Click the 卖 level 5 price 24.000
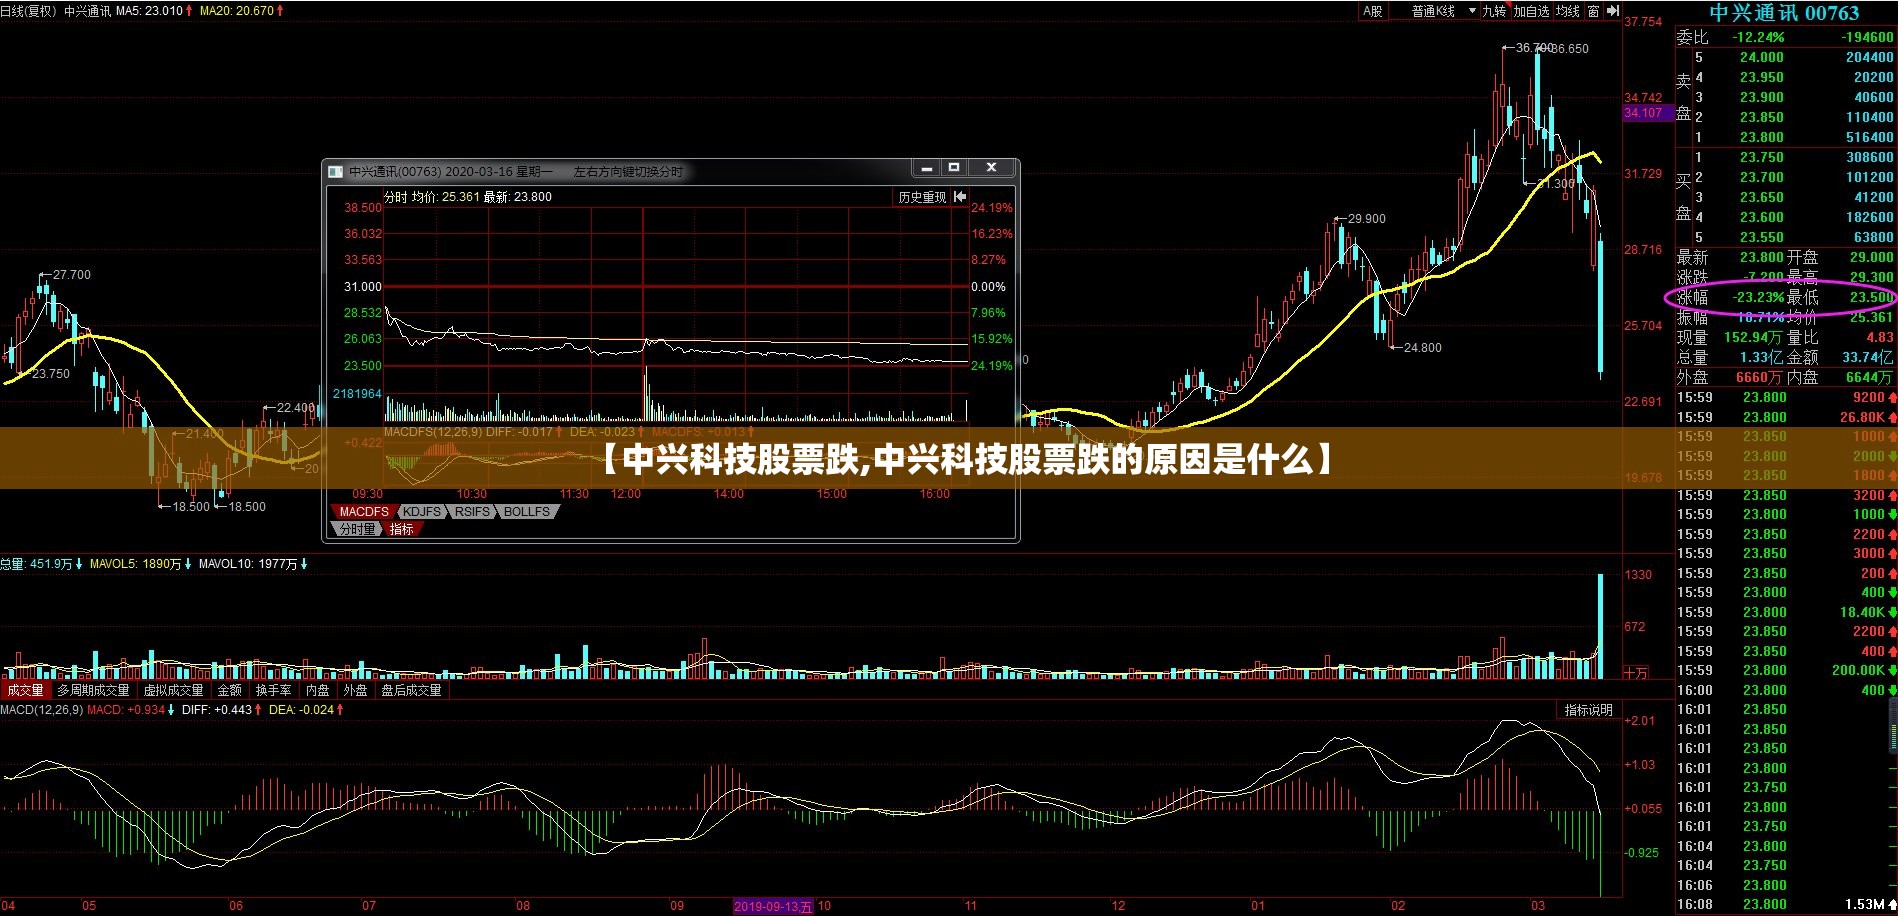 point(1761,57)
